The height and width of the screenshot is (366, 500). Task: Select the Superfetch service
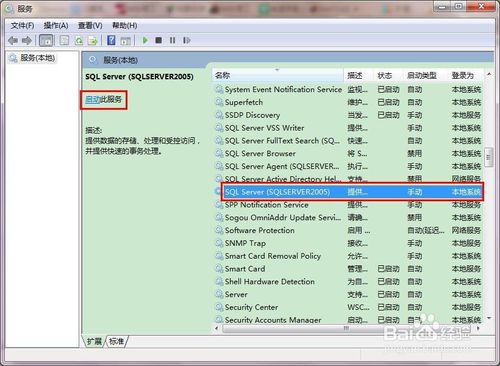pyautogui.click(x=348, y=102)
